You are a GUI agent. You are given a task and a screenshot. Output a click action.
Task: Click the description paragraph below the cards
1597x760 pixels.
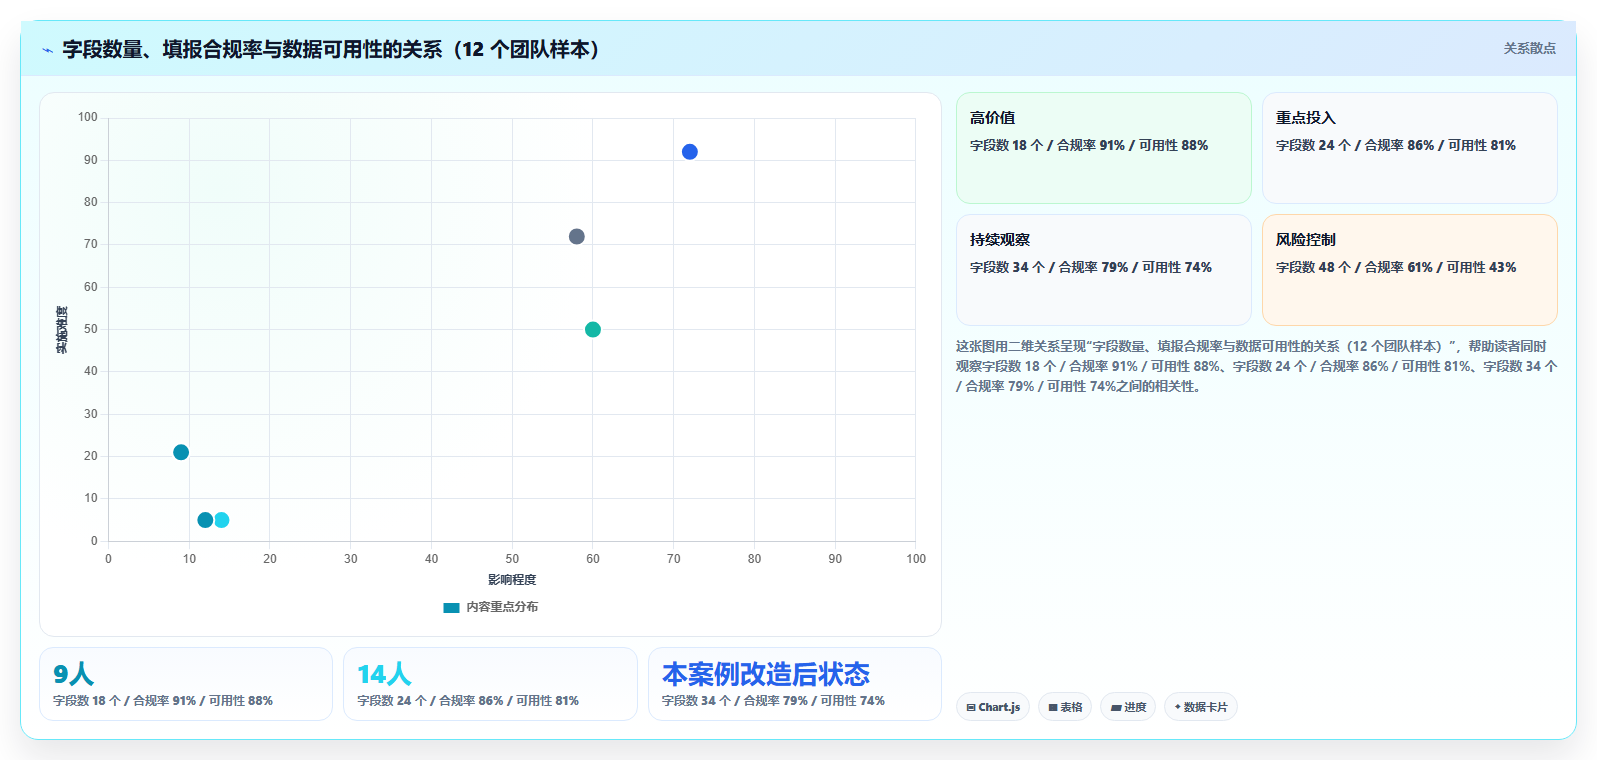1256,366
